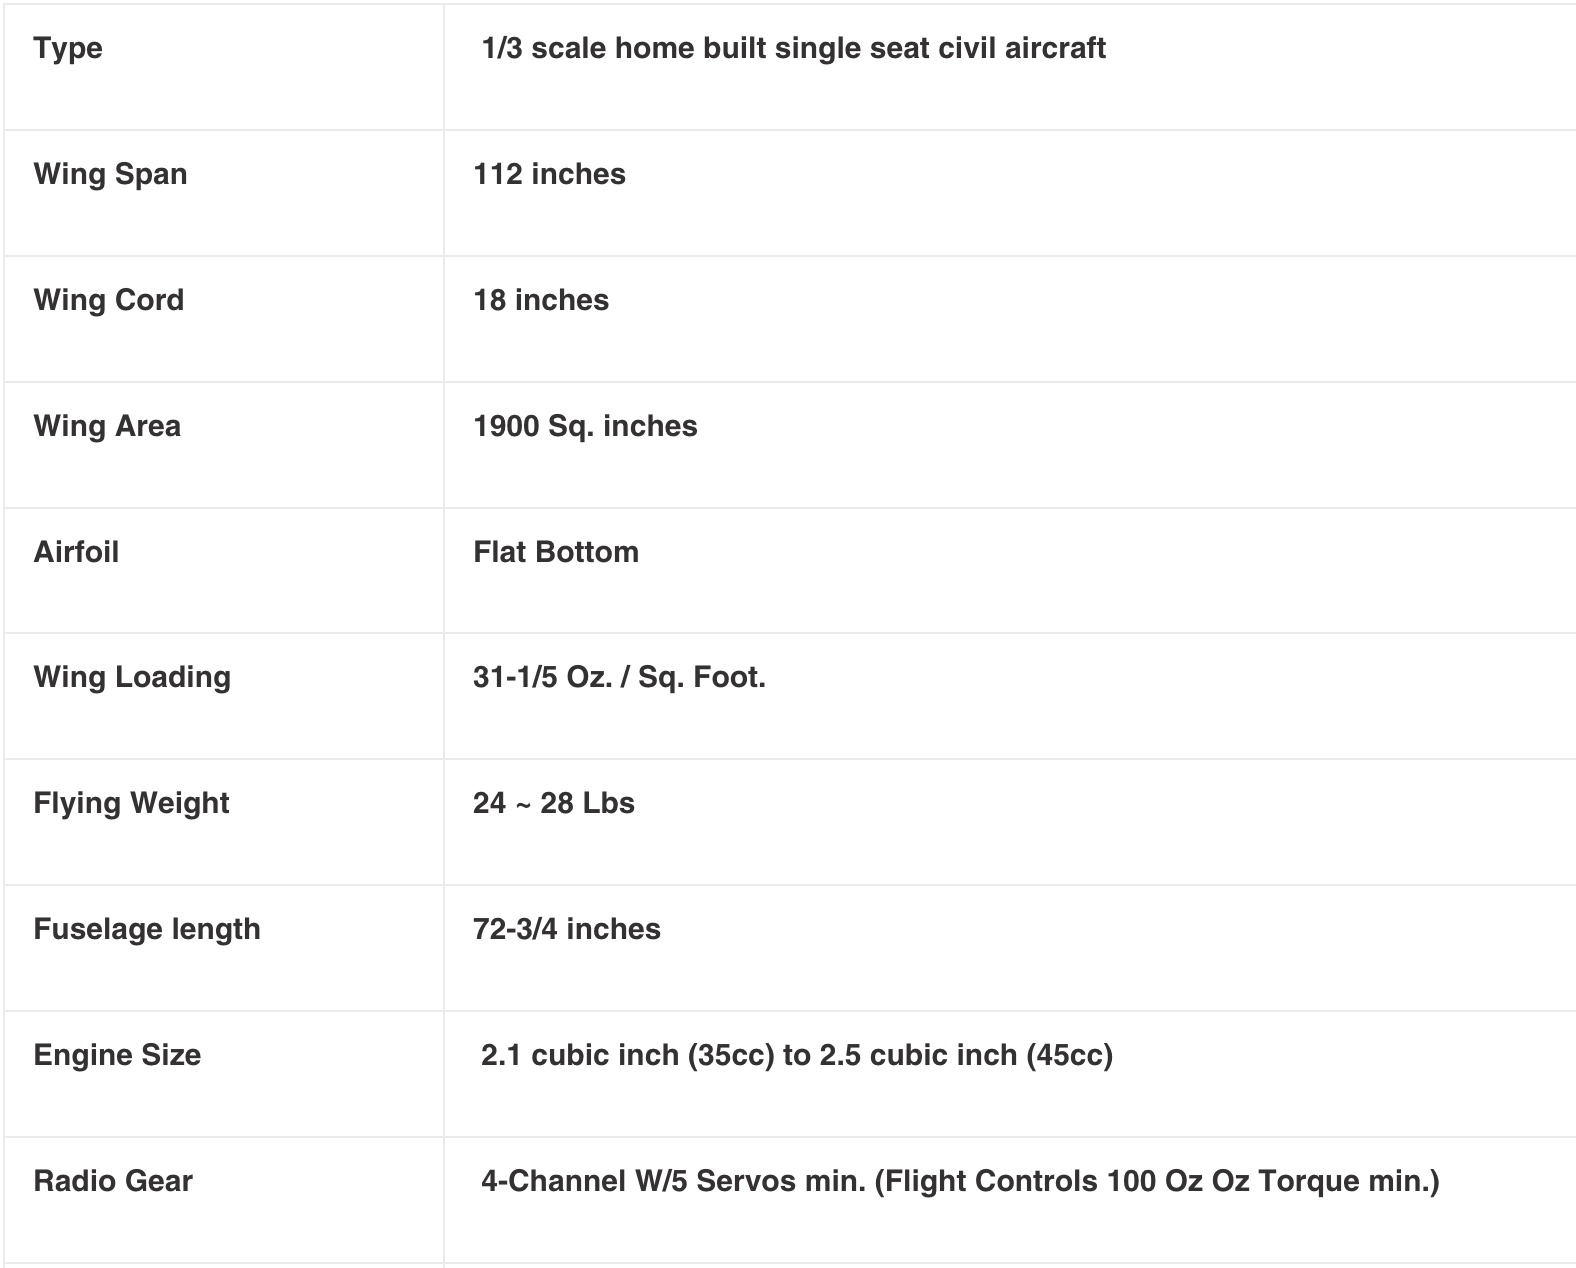Click the 18 inches value
The image size is (1576, 1268).
541,300
